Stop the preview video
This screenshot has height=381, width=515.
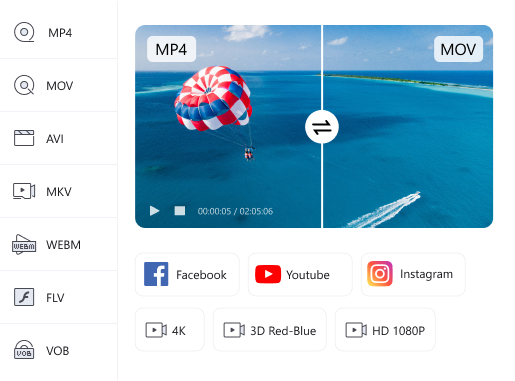click(x=180, y=211)
